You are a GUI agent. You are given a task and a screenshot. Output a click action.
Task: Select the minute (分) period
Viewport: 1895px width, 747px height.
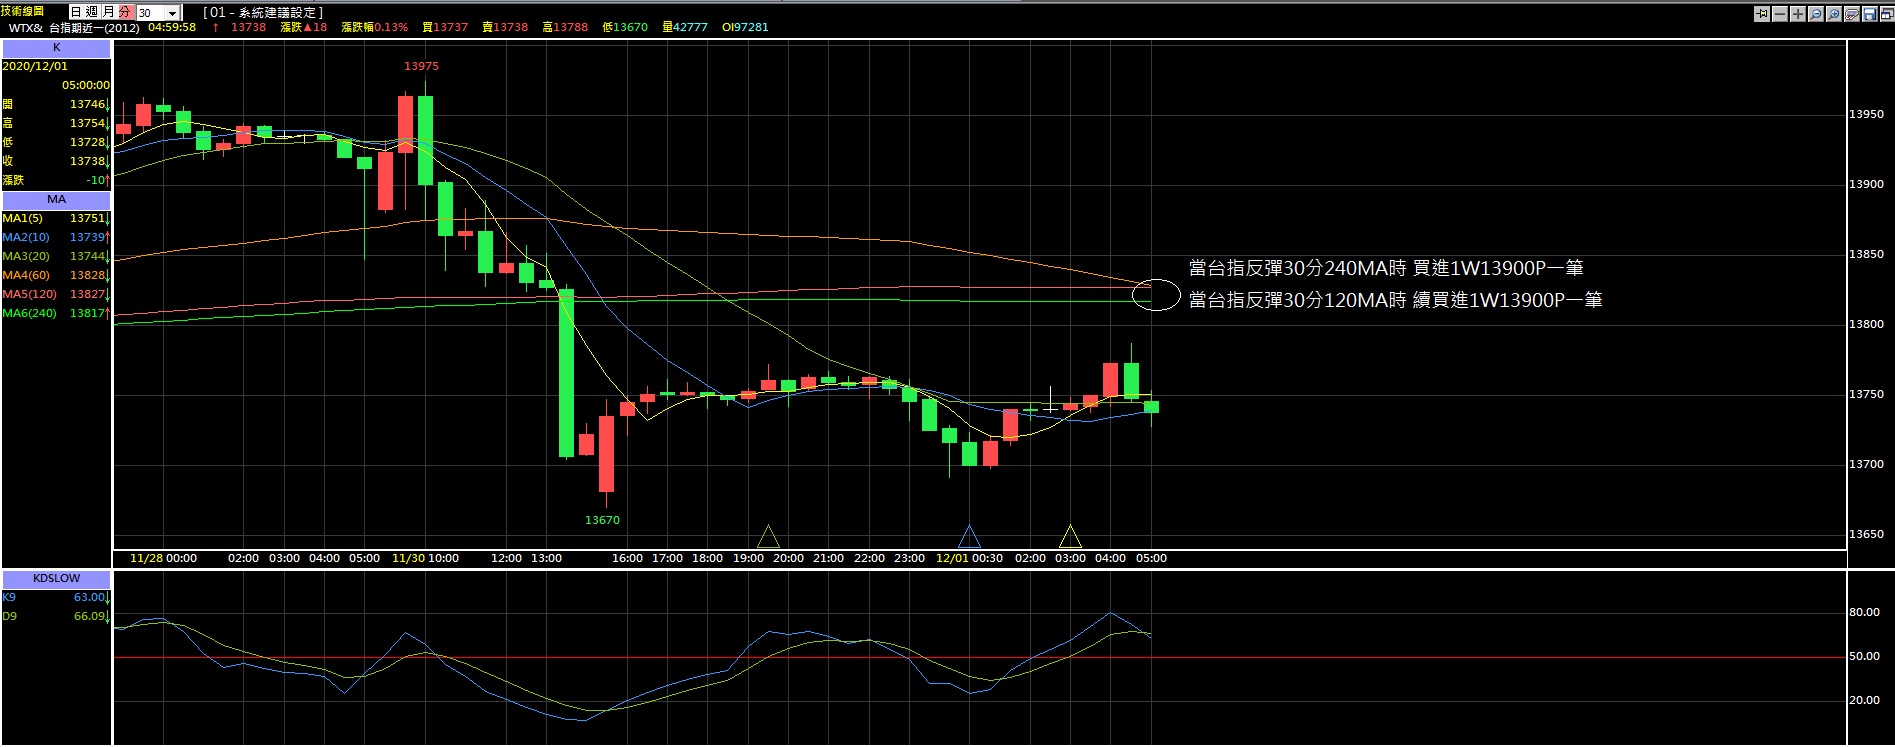(125, 12)
